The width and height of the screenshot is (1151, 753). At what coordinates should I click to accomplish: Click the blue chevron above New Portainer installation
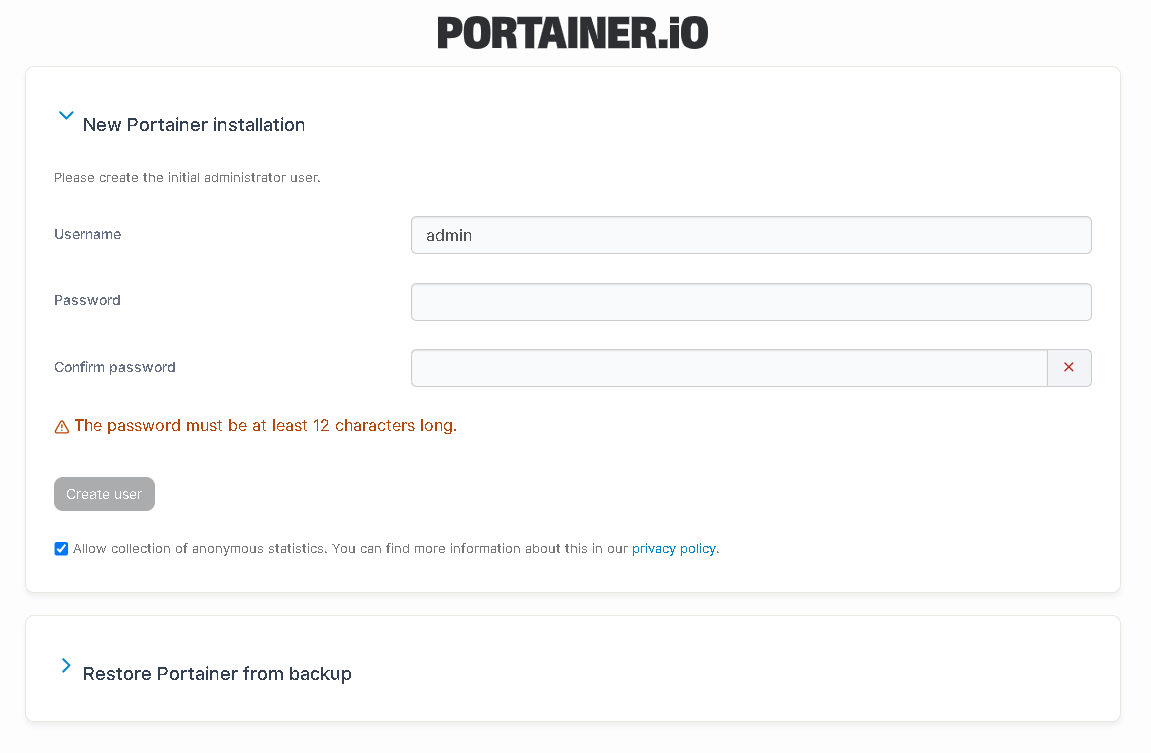pos(66,115)
